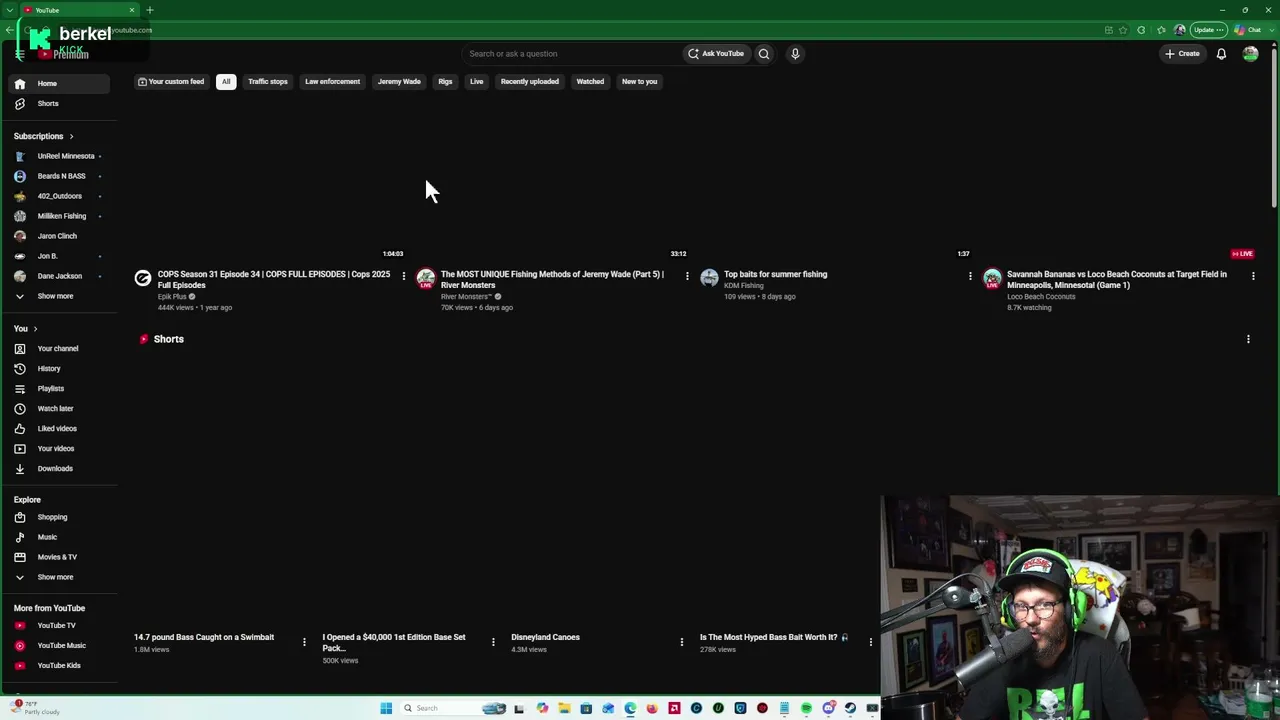Image resolution: width=1280 pixels, height=720 pixels.
Task: Click the search magnifier button
Action: pos(764,54)
